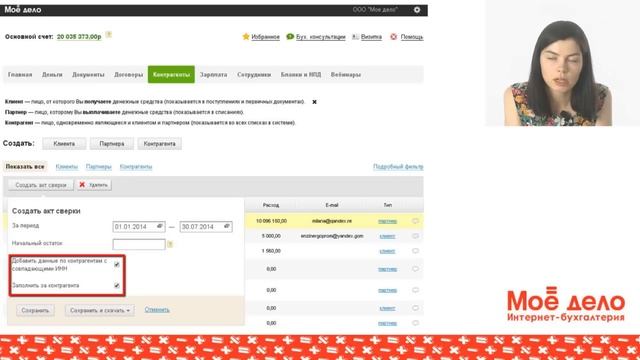Click the E-mail column header
The width and height of the screenshot is (640, 360).
coord(332,205)
